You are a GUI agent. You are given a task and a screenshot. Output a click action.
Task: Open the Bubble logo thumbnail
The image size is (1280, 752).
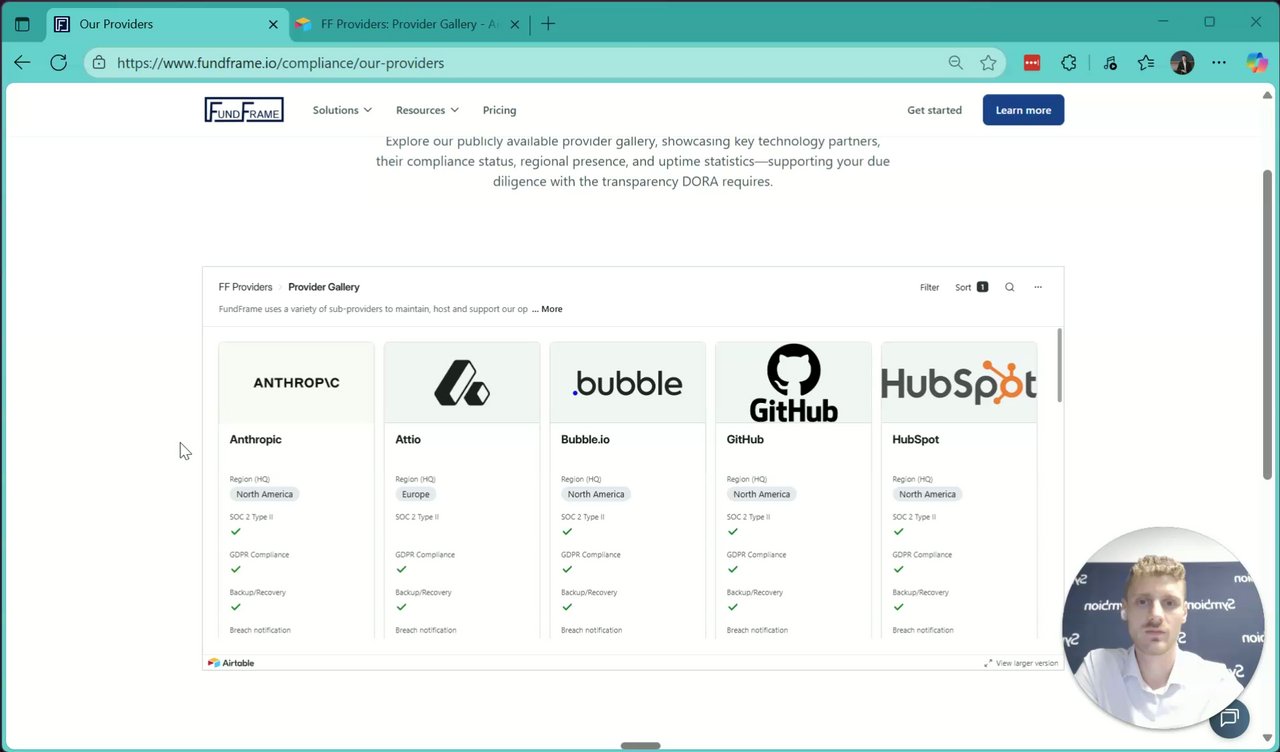[628, 382]
